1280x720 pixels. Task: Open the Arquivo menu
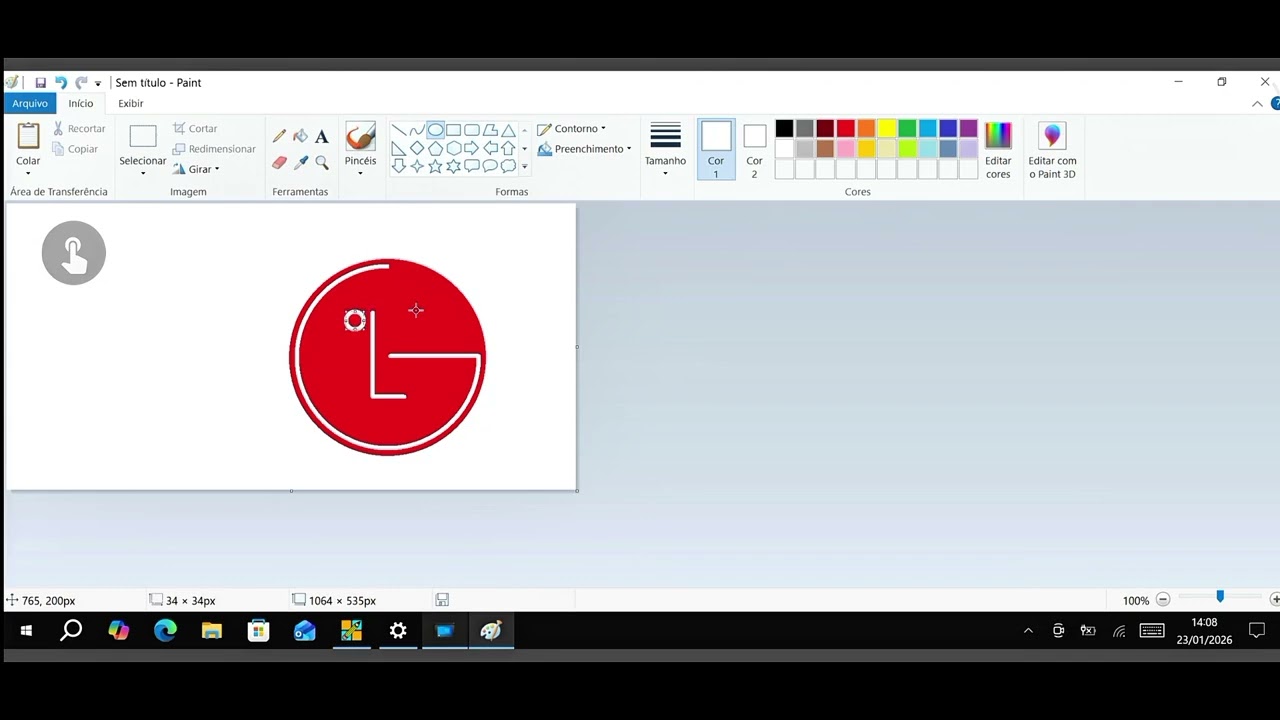click(x=30, y=103)
